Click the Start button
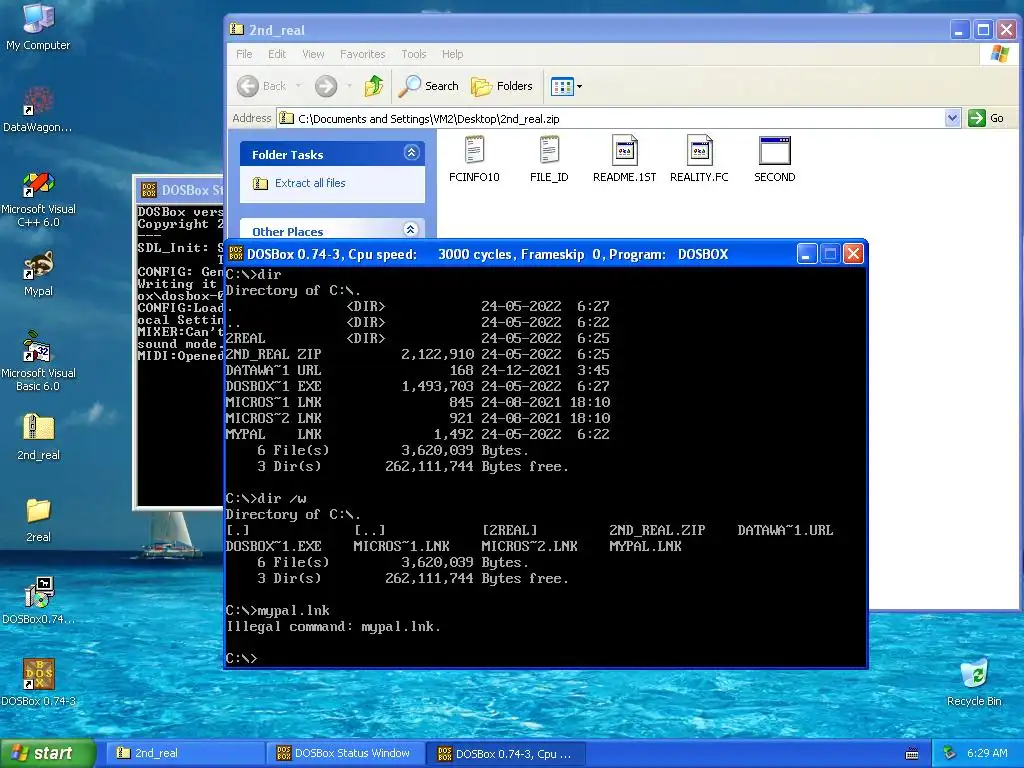The width and height of the screenshot is (1024, 768). pos(48,753)
